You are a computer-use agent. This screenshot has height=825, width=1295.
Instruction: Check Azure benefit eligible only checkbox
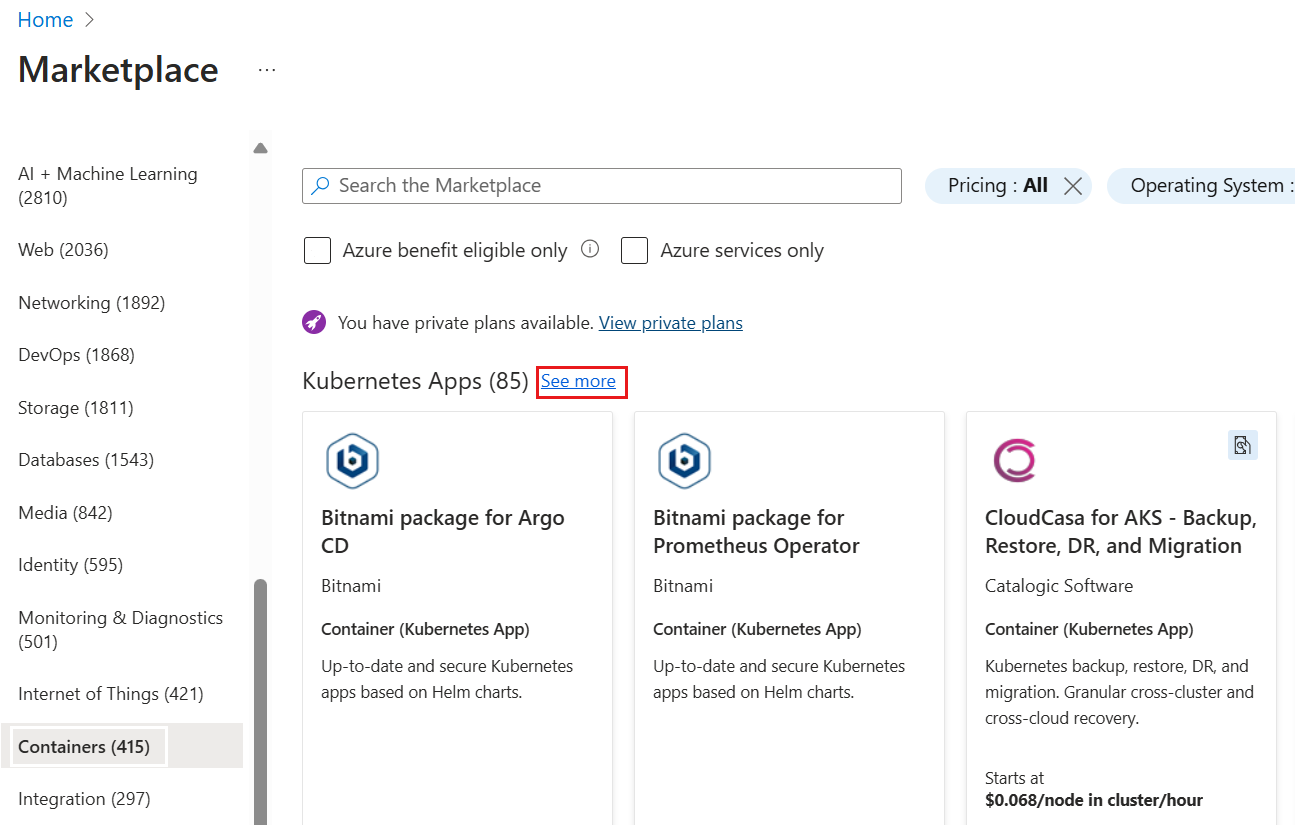[317, 250]
